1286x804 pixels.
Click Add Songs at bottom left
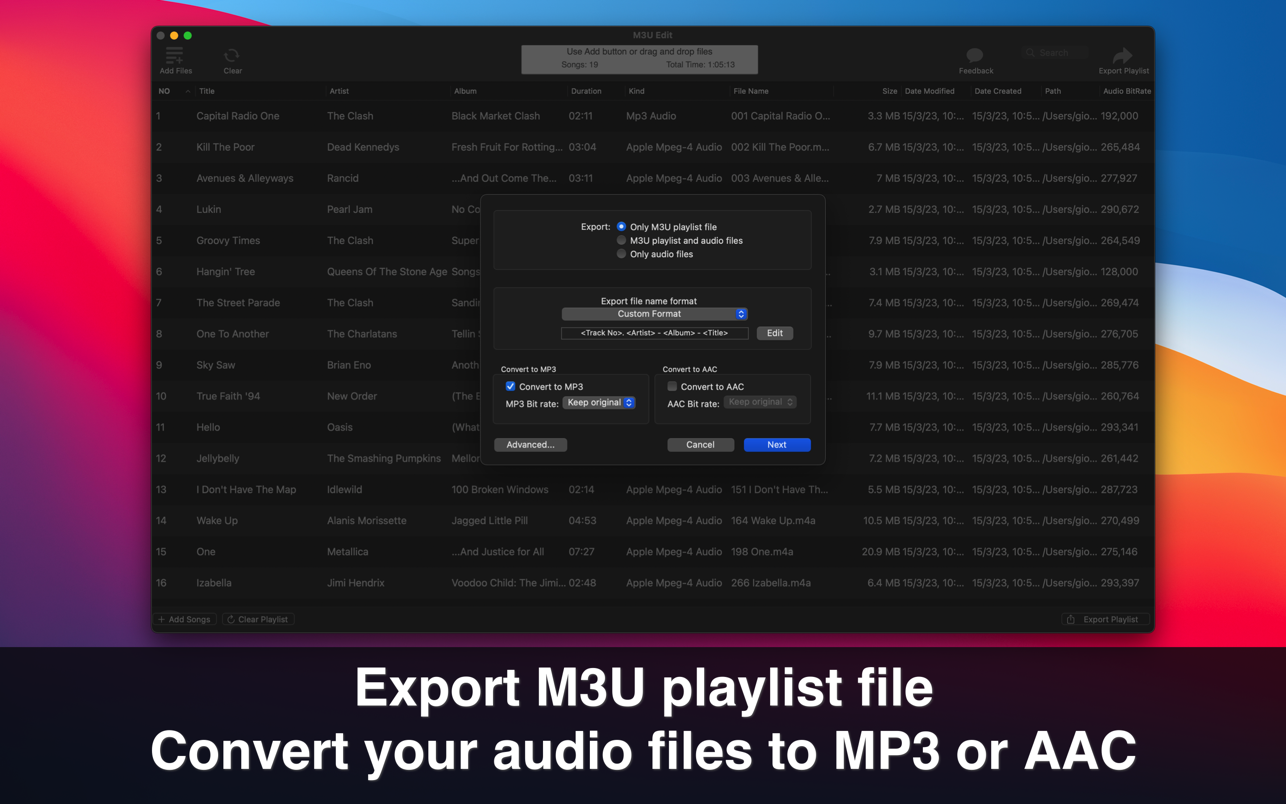pos(185,620)
